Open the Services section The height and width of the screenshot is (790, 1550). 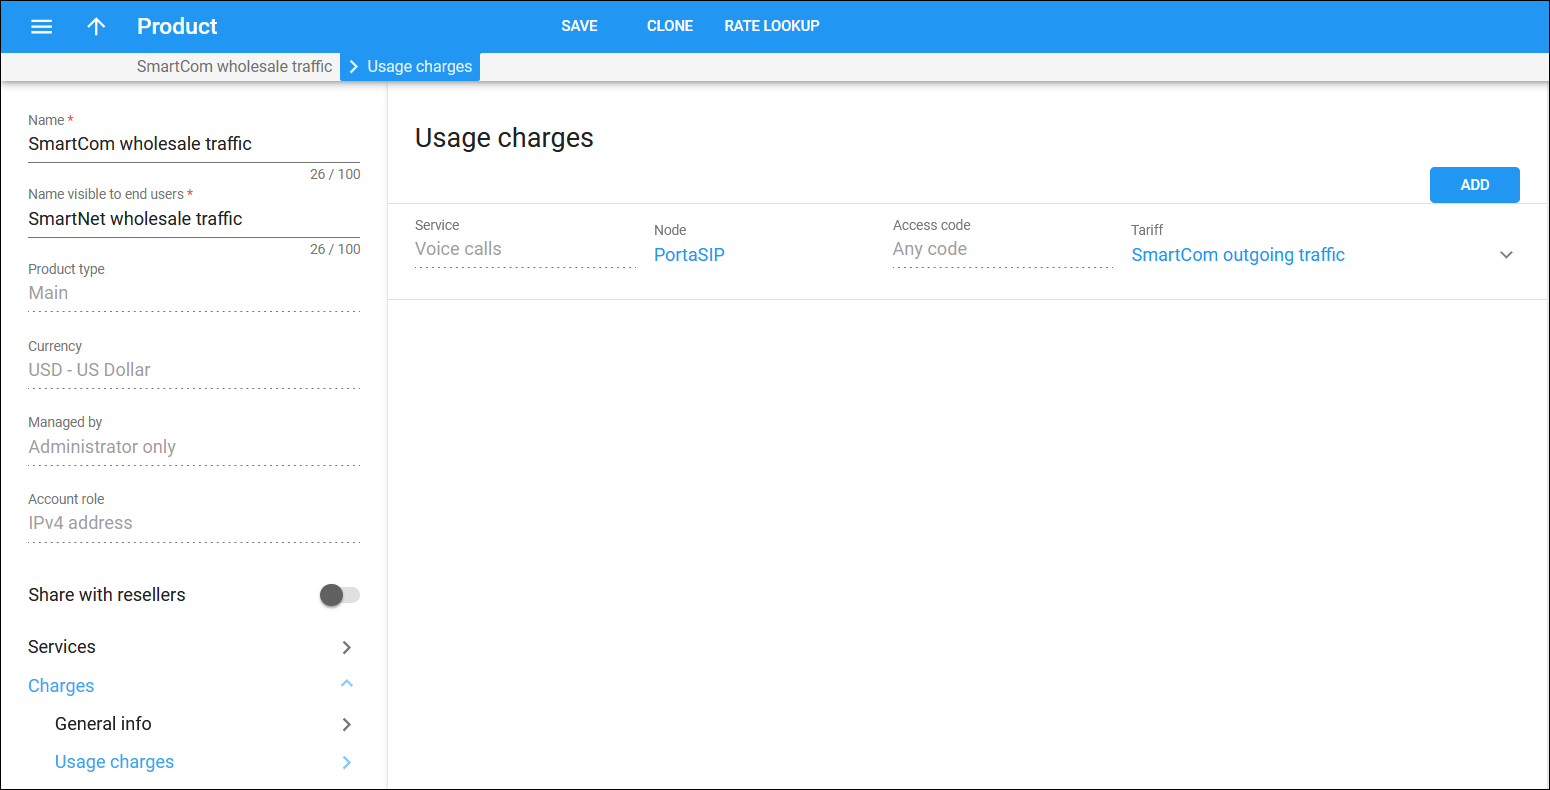pos(62,647)
